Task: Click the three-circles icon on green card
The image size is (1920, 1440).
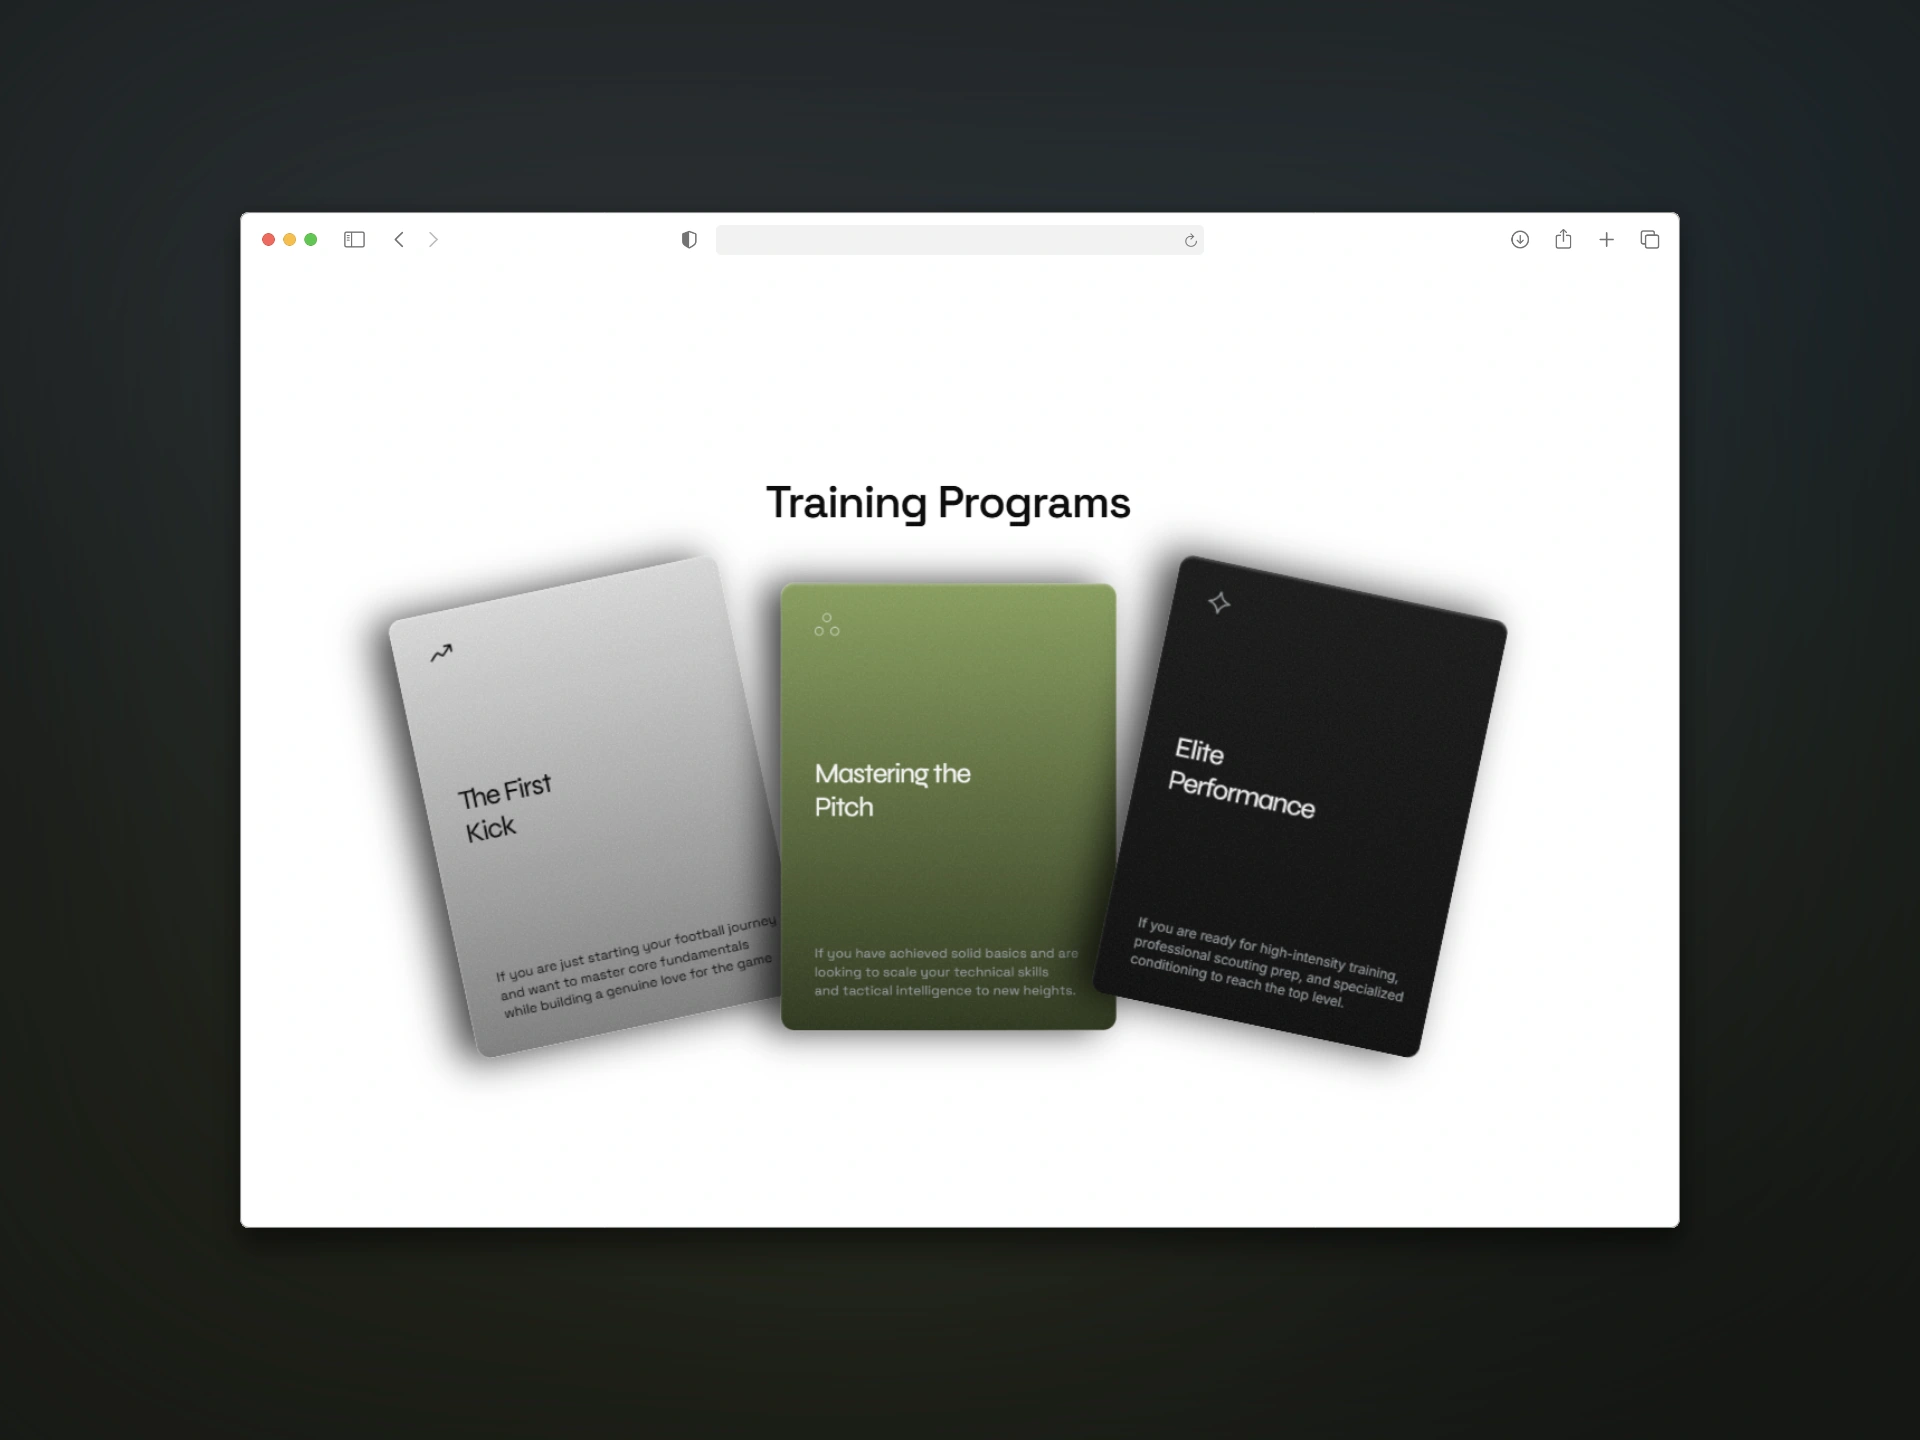Action: (827, 626)
